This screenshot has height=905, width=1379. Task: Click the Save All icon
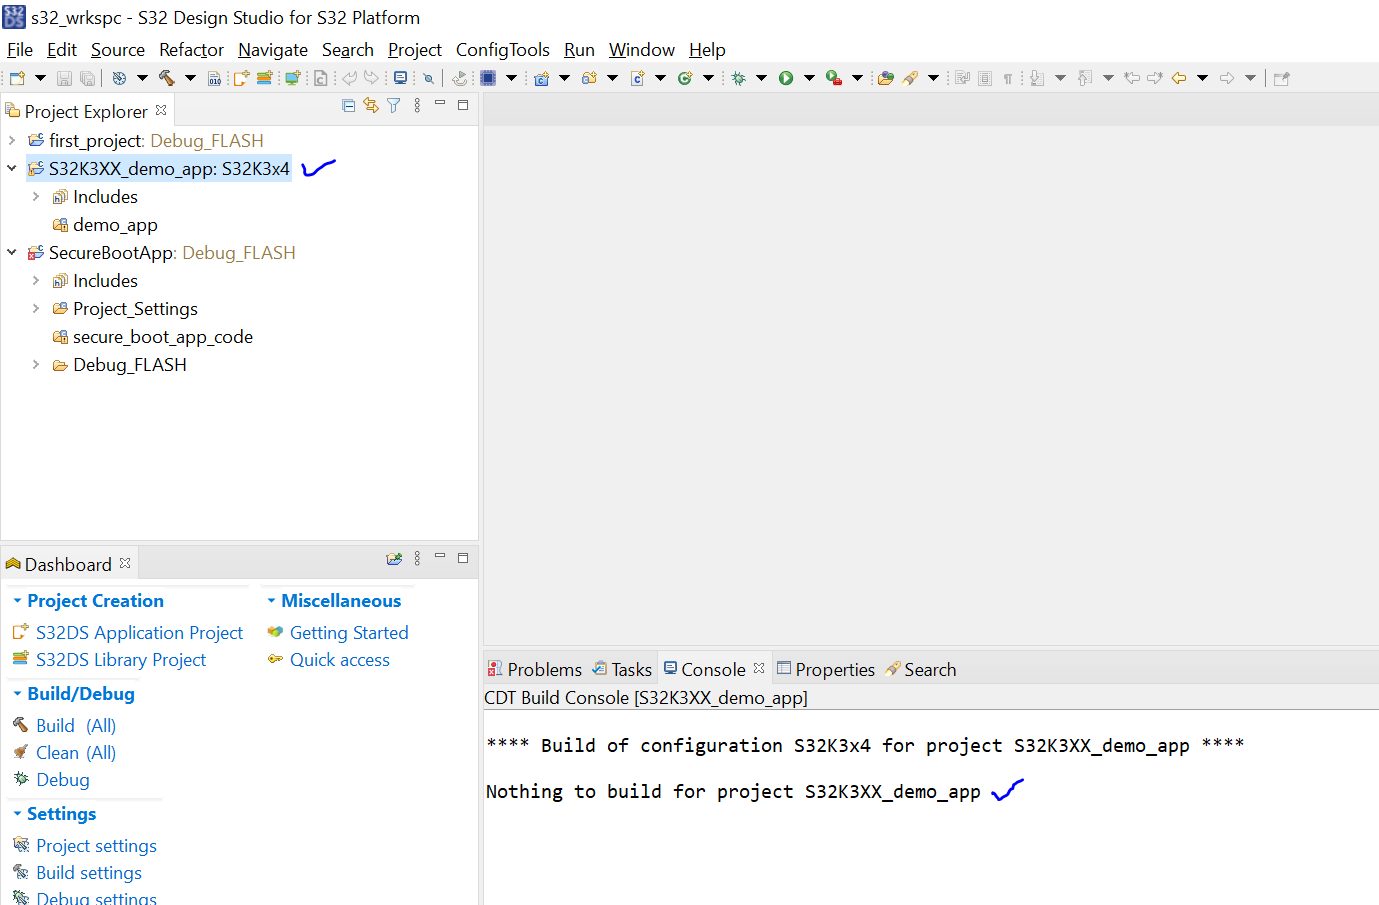click(x=88, y=77)
